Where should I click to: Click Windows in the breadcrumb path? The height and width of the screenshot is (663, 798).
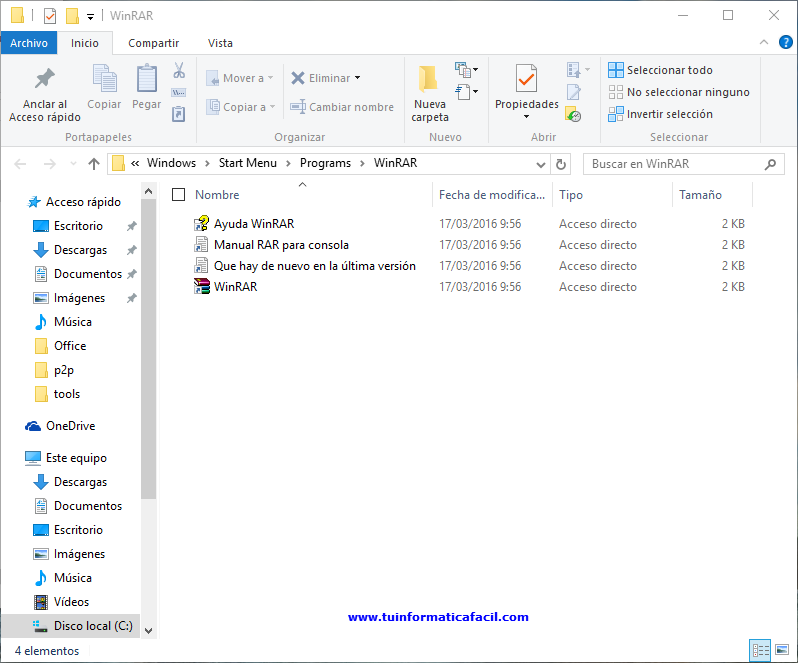click(172, 163)
